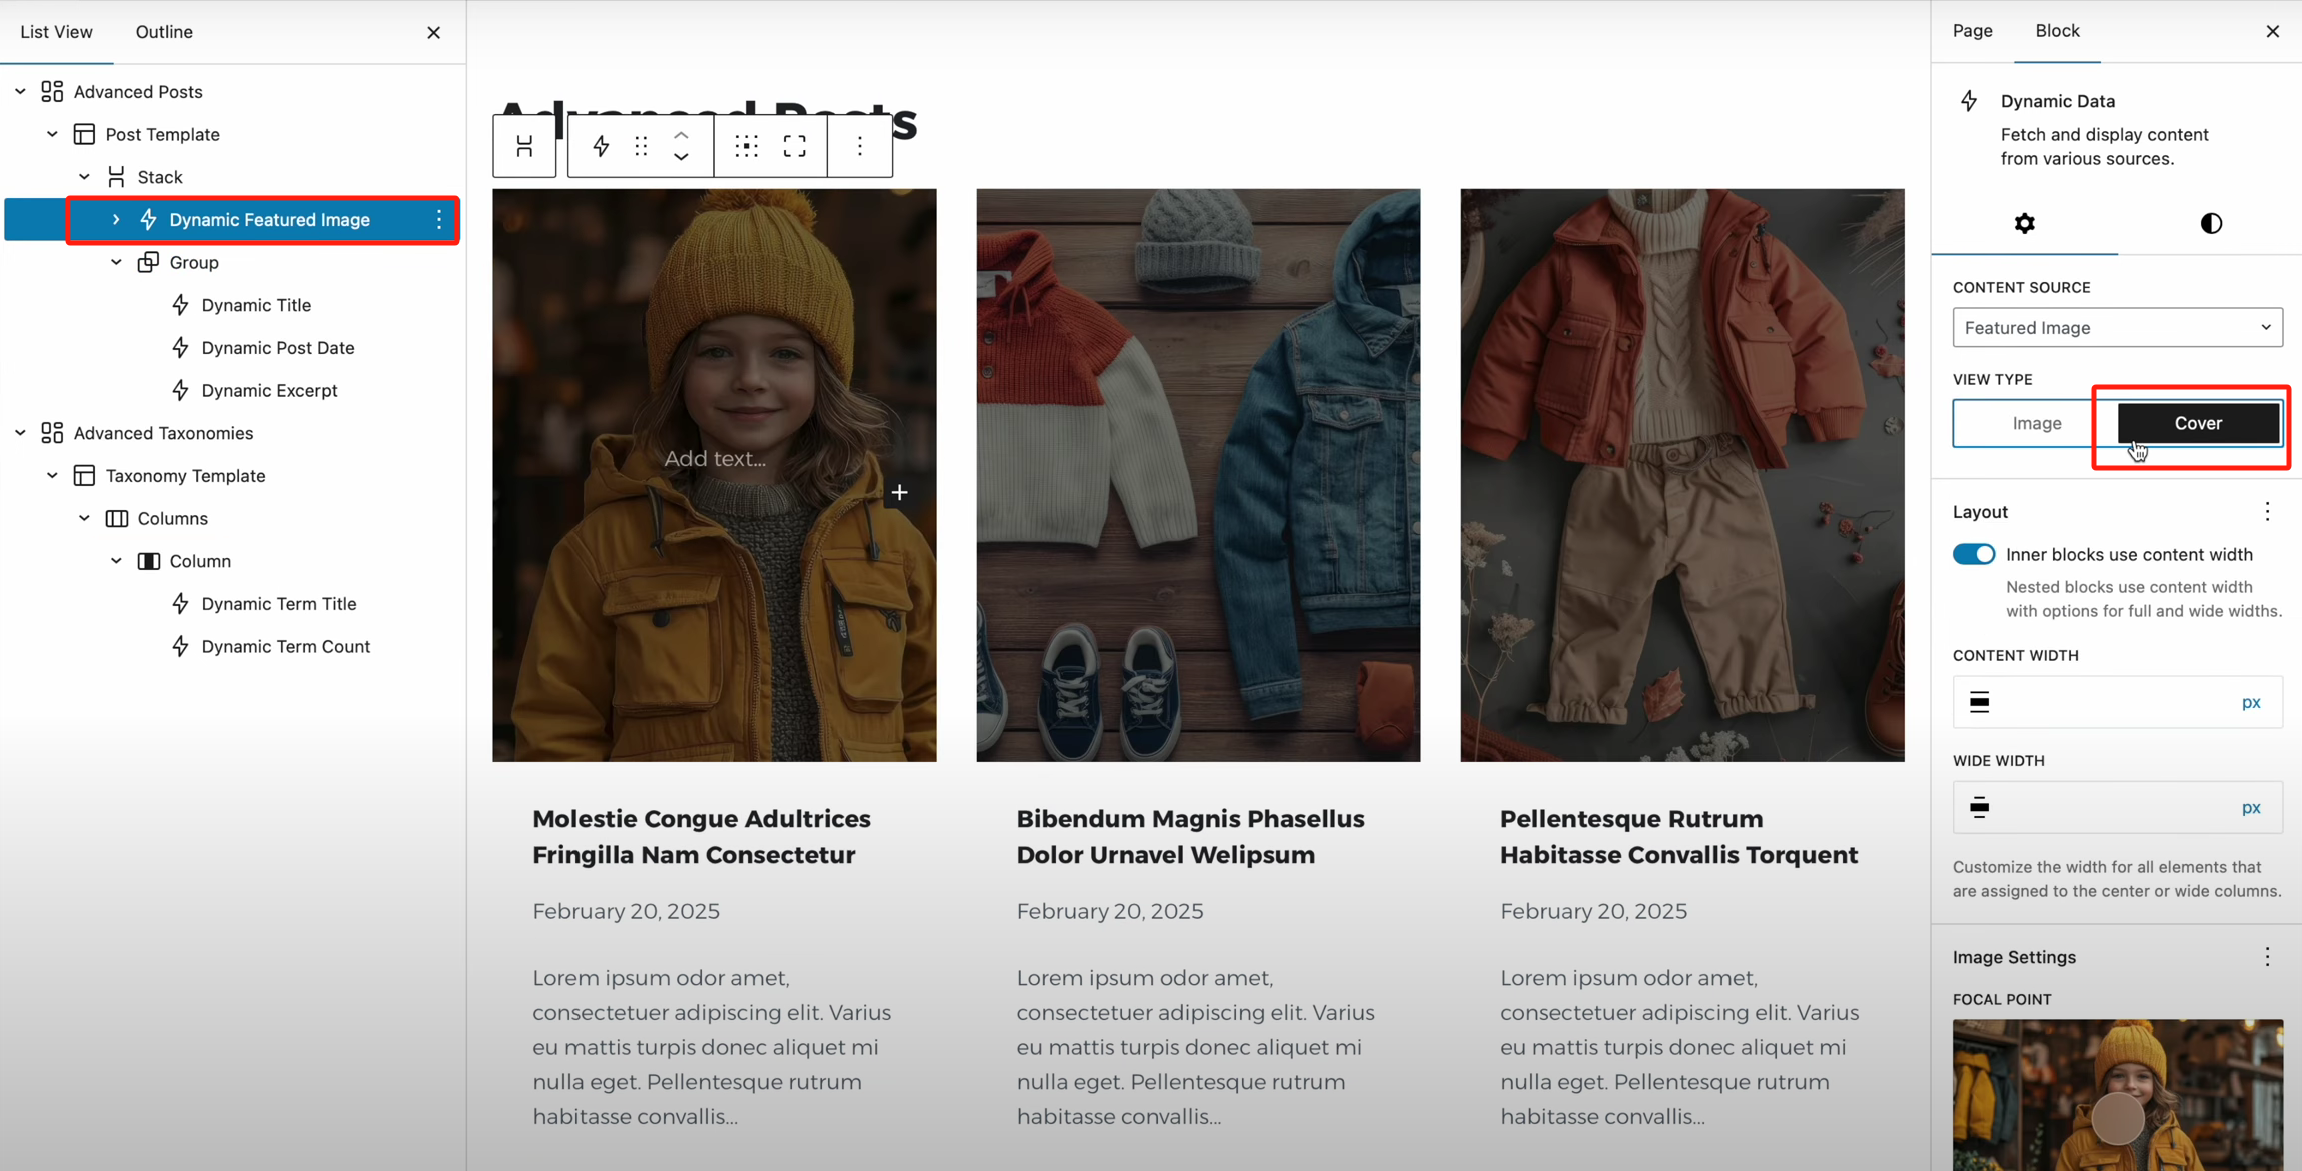Image resolution: width=2302 pixels, height=1171 pixels.
Task: Select Dynamic Excerpt in list view
Action: pos(269,390)
